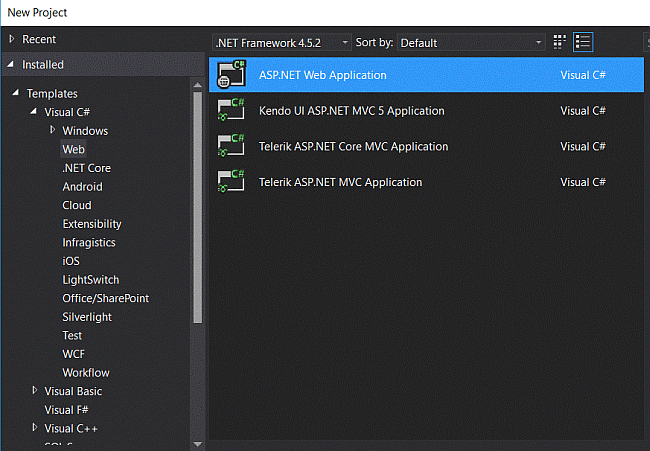Open the Sort by Default dropdown
Screen dimensions: 650x451
470,43
